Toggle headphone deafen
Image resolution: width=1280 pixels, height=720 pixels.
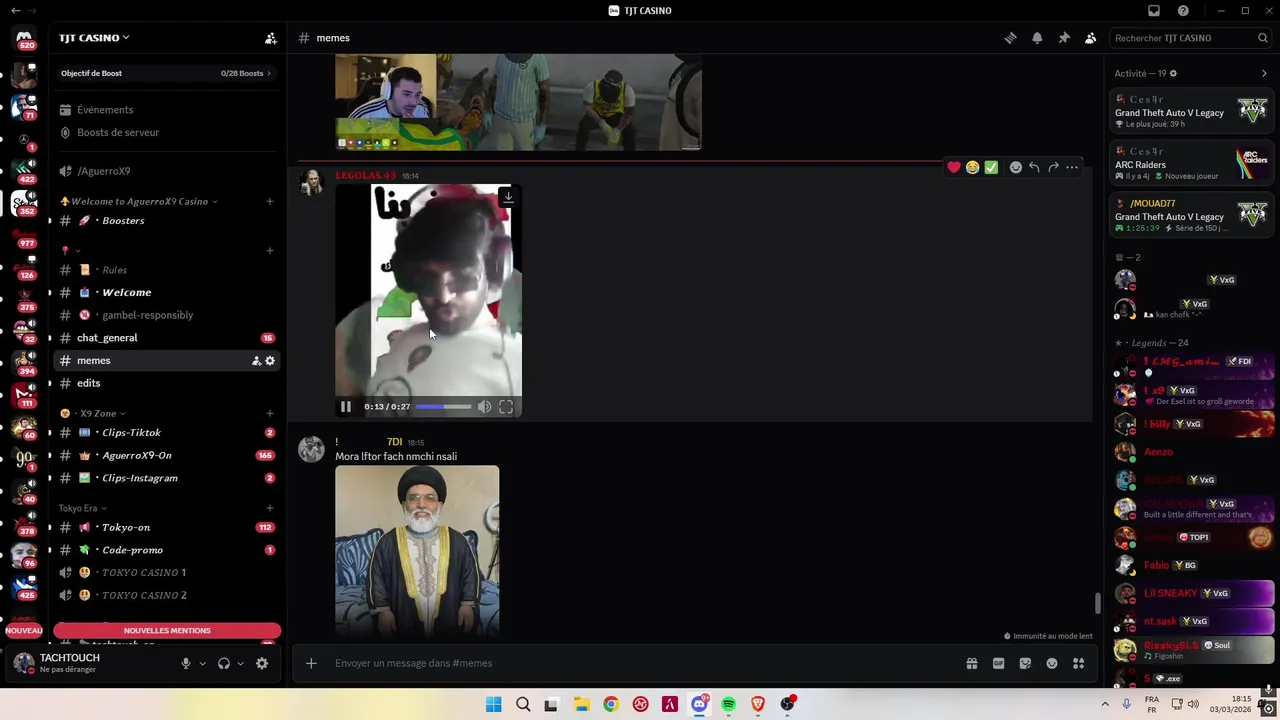tap(224, 663)
